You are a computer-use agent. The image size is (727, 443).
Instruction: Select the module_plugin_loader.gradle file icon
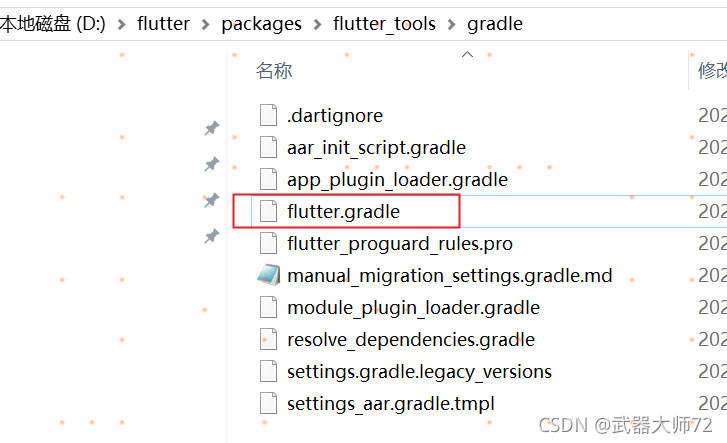(268, 308)
